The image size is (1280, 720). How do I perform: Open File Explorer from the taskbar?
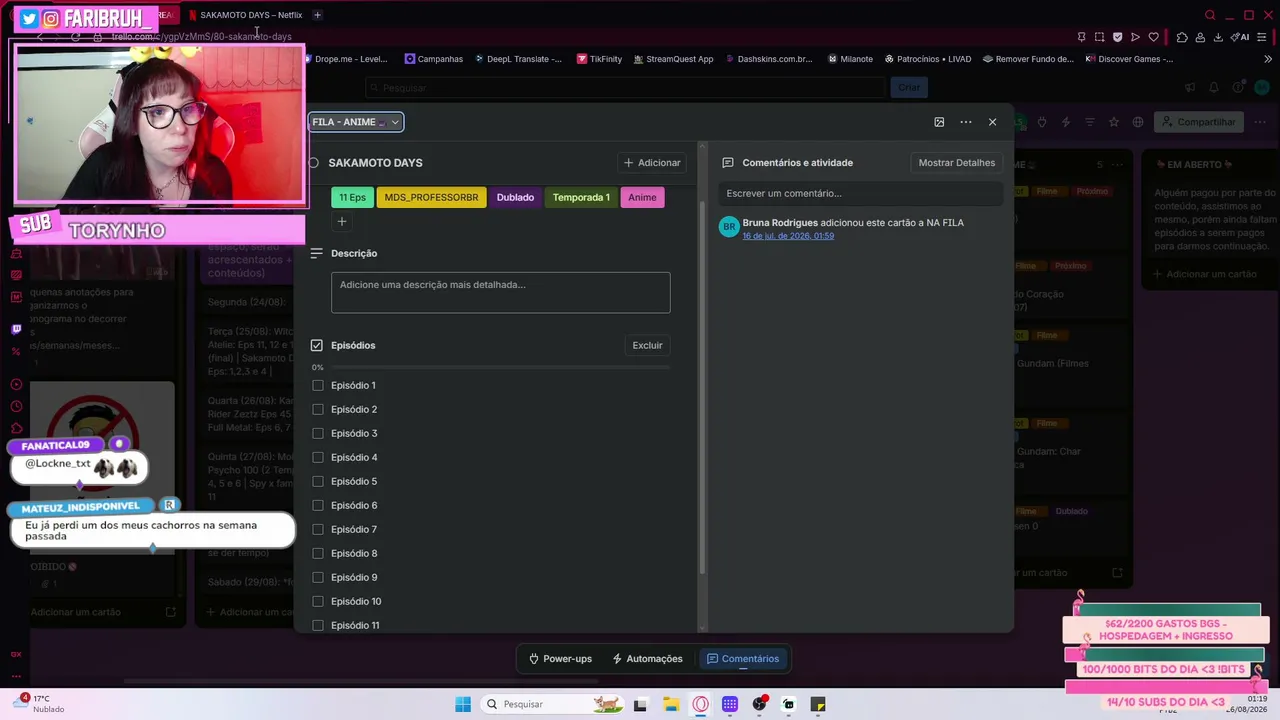(671, 704)
